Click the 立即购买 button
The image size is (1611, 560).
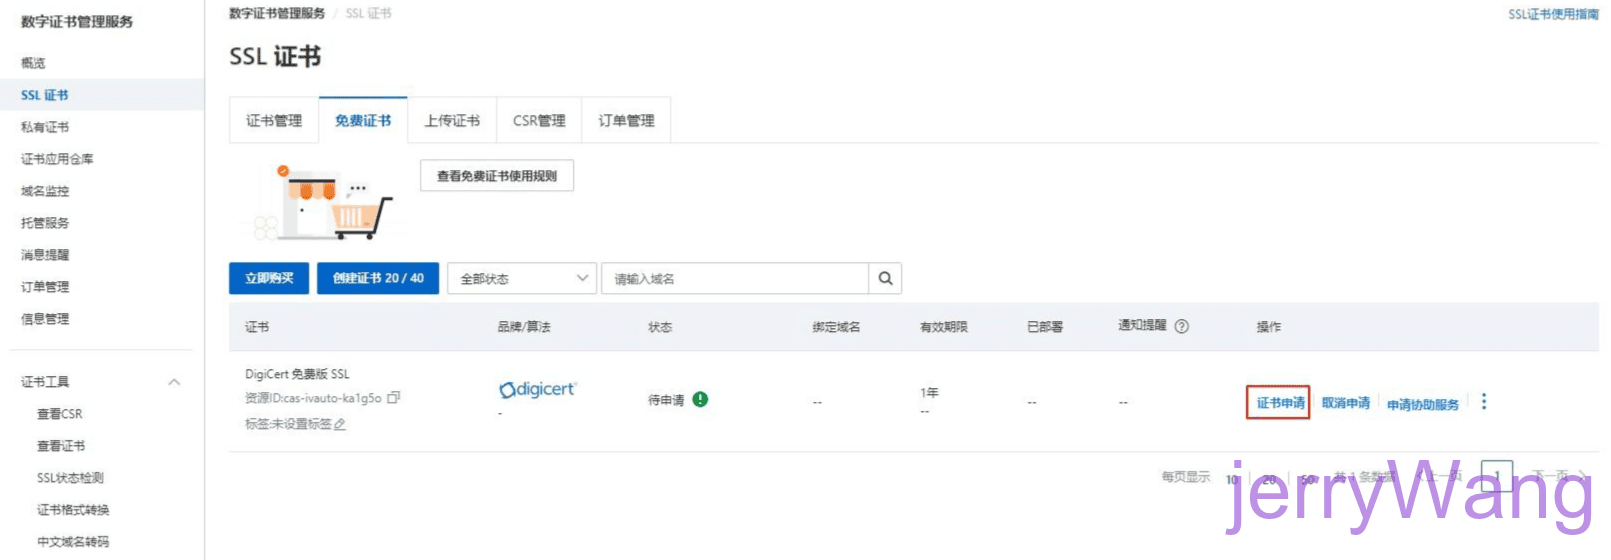pyautogui.click(x=269, y=279)
